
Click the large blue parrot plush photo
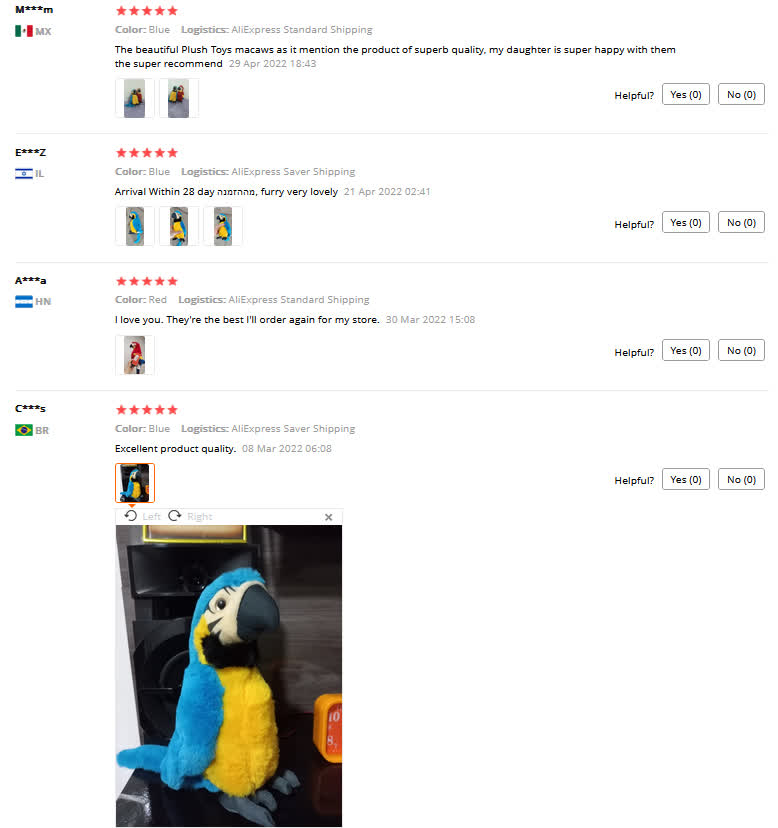(x=229, y=676)
